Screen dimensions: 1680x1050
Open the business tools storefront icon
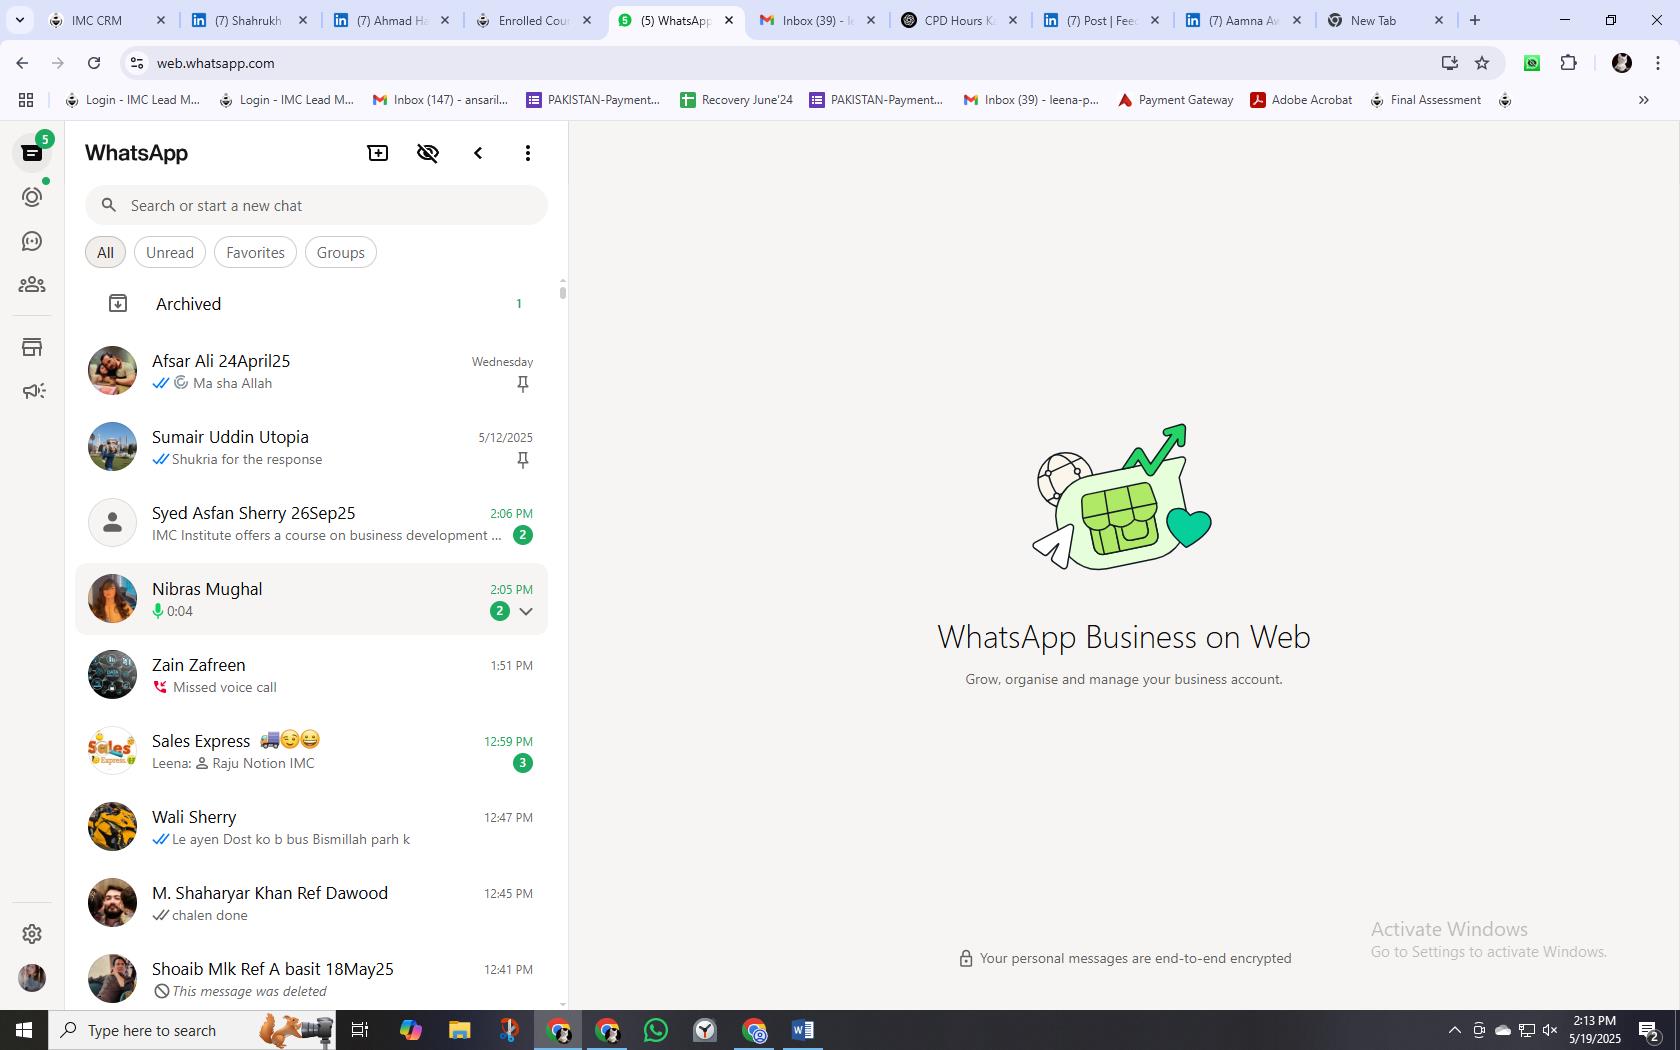[x=32, y=347]
